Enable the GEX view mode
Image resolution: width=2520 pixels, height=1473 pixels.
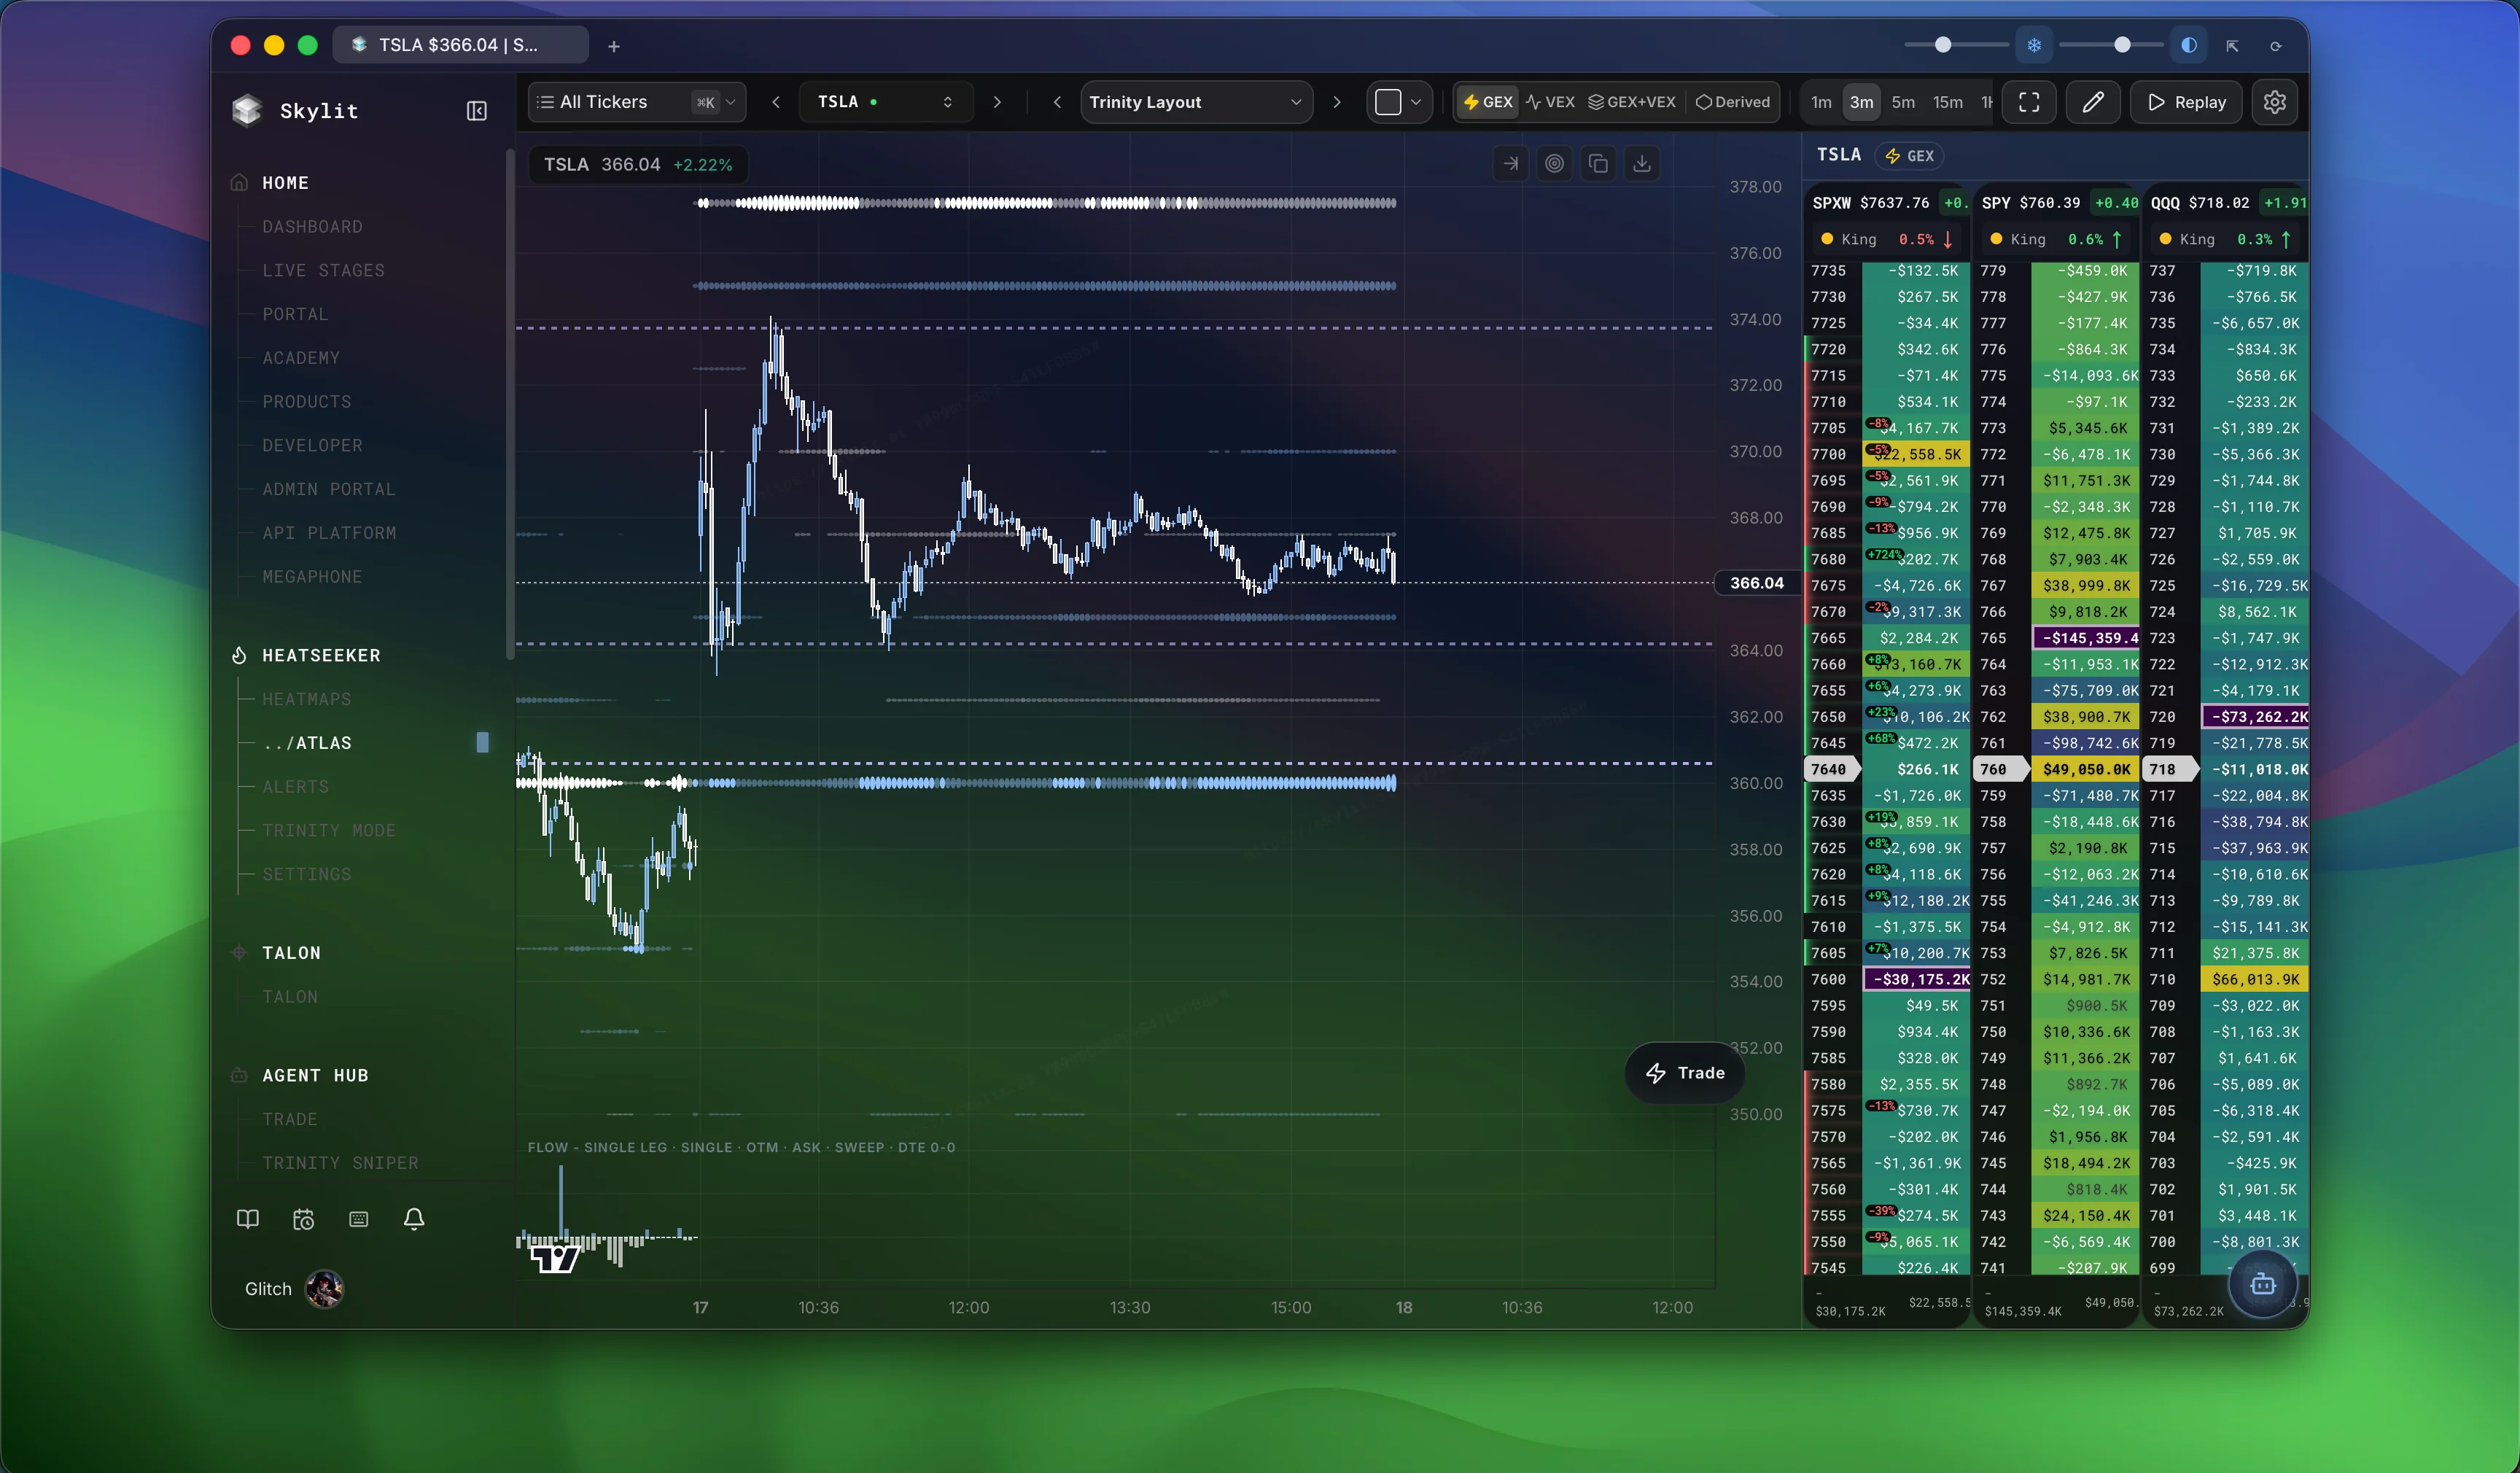pyautogui.click(x=1487, y=102)
